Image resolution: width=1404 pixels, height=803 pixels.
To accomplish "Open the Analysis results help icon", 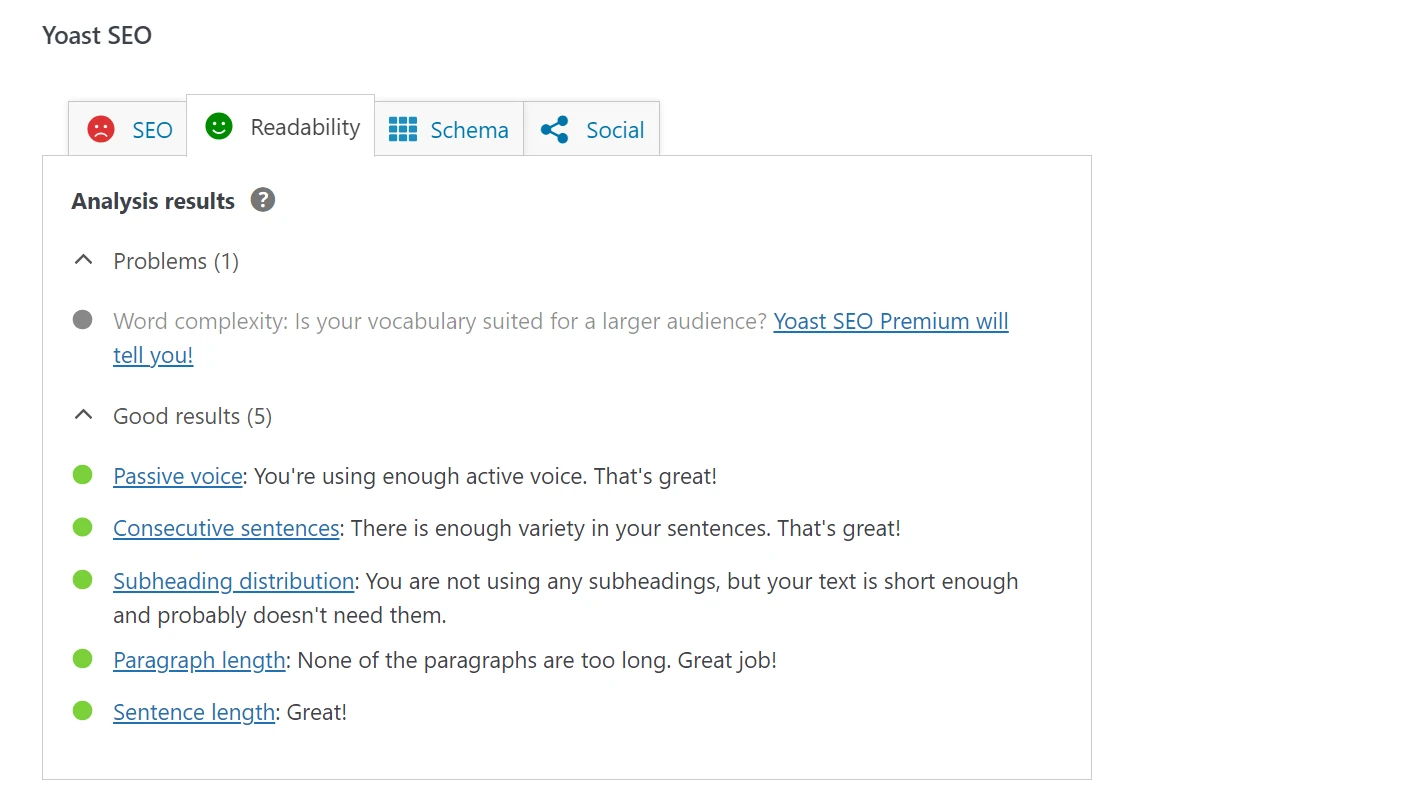I will click(263, 200).
